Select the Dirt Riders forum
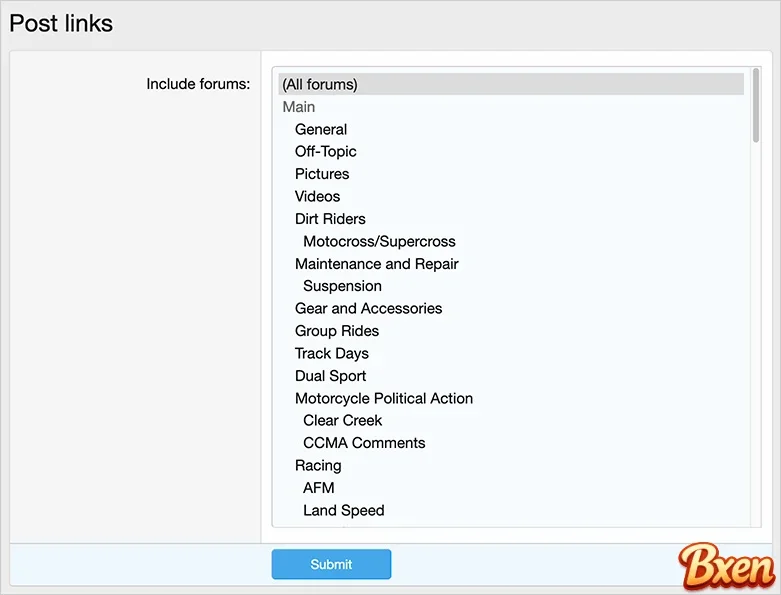This screenshot has width=781, height=595. pyautogui.click(x=330, y=219)
